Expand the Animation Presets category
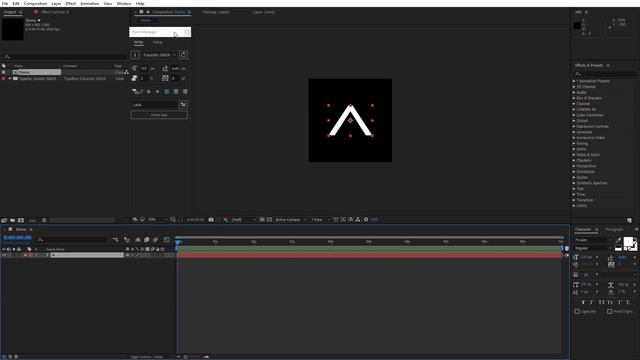The height and width of the screenshot is (360, 640). [574, 81]
